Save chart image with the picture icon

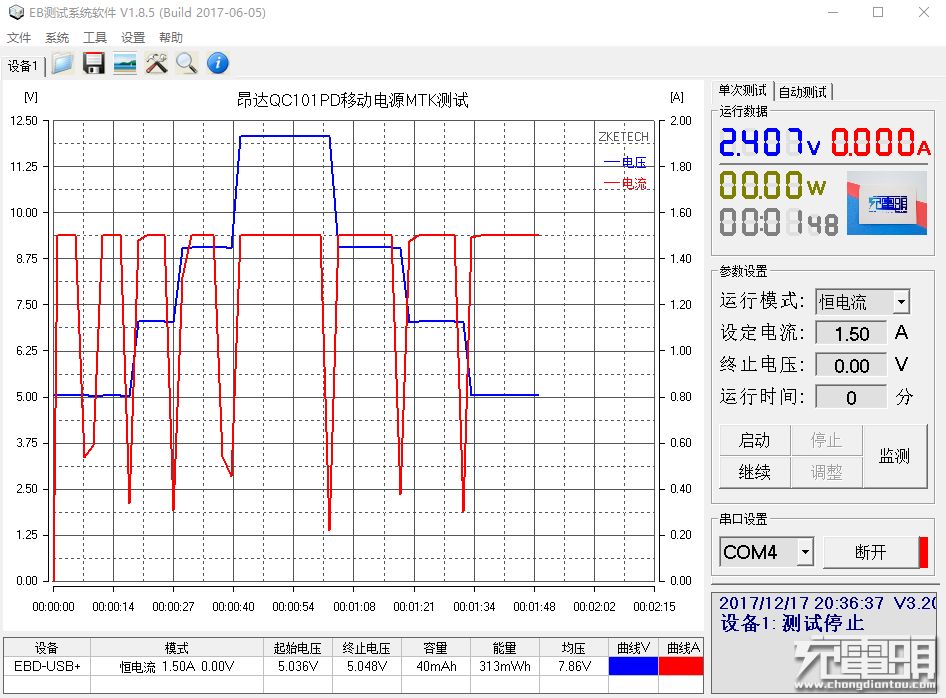click(x=125, y=63)
